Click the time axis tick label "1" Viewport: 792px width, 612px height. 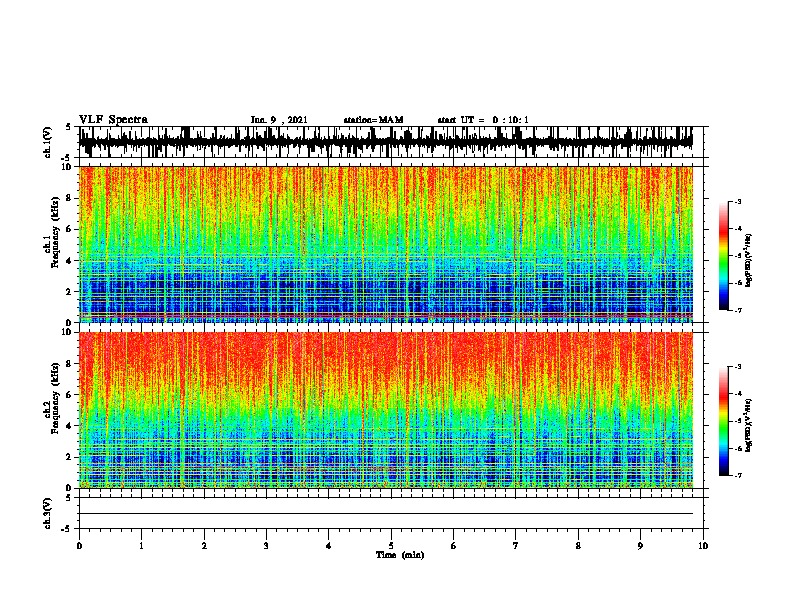[141, 546]
